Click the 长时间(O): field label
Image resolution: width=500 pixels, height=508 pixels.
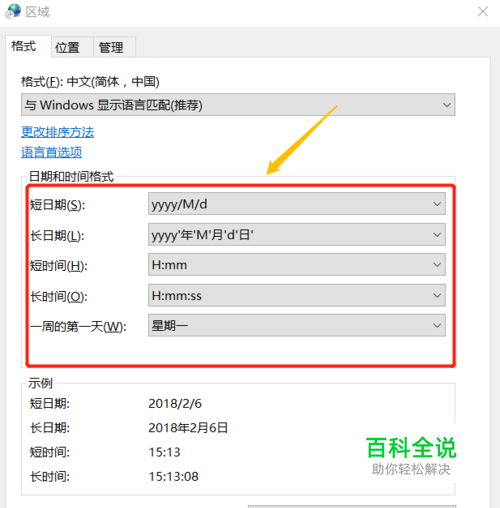59,296
